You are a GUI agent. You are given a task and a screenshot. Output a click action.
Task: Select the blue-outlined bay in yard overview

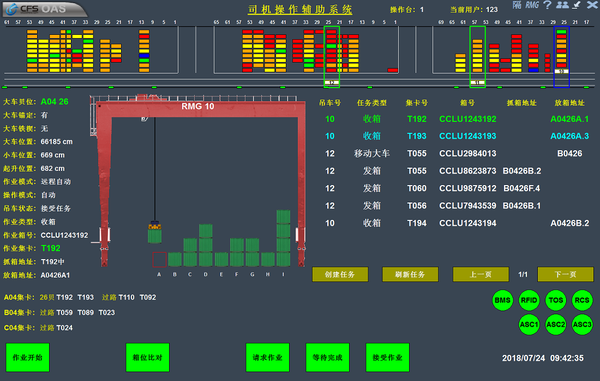pyautogui.click(x=561, y=57)
